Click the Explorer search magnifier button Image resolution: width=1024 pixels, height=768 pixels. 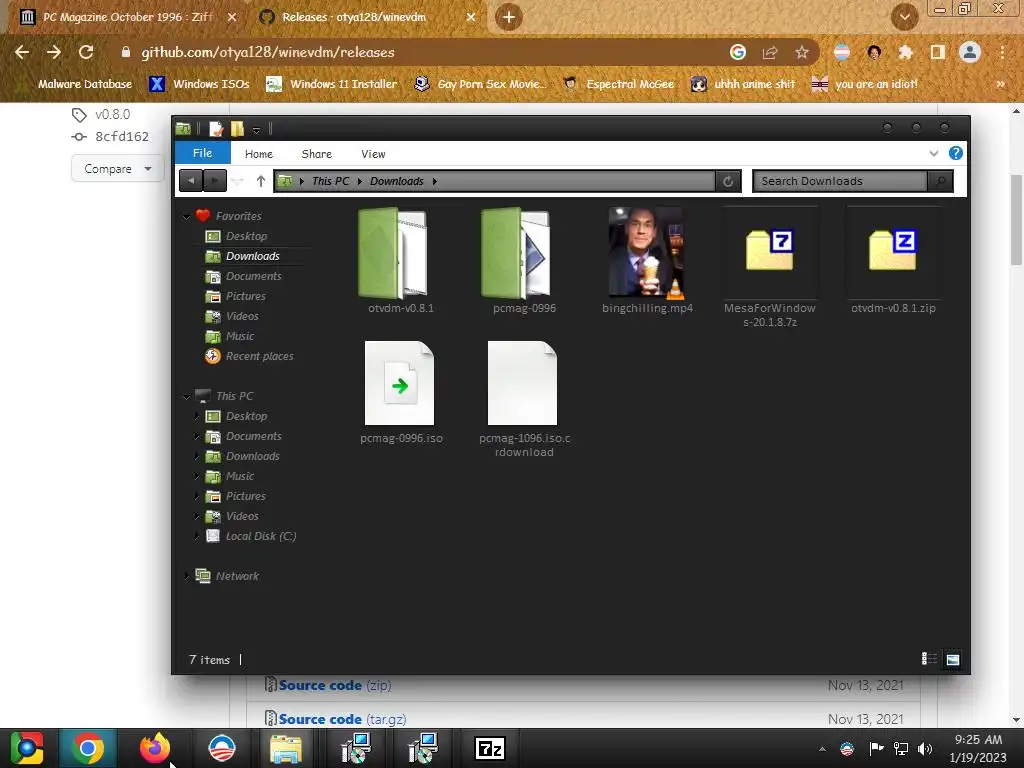[940, 181]
